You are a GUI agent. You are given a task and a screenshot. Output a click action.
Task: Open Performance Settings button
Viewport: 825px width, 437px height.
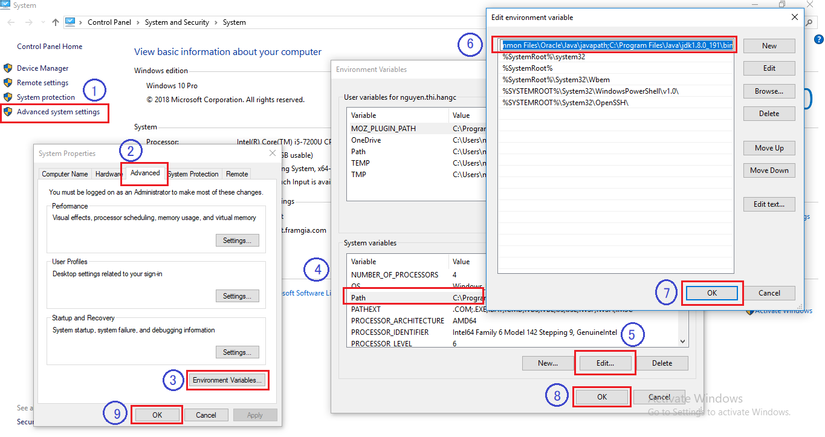point(237,241)
